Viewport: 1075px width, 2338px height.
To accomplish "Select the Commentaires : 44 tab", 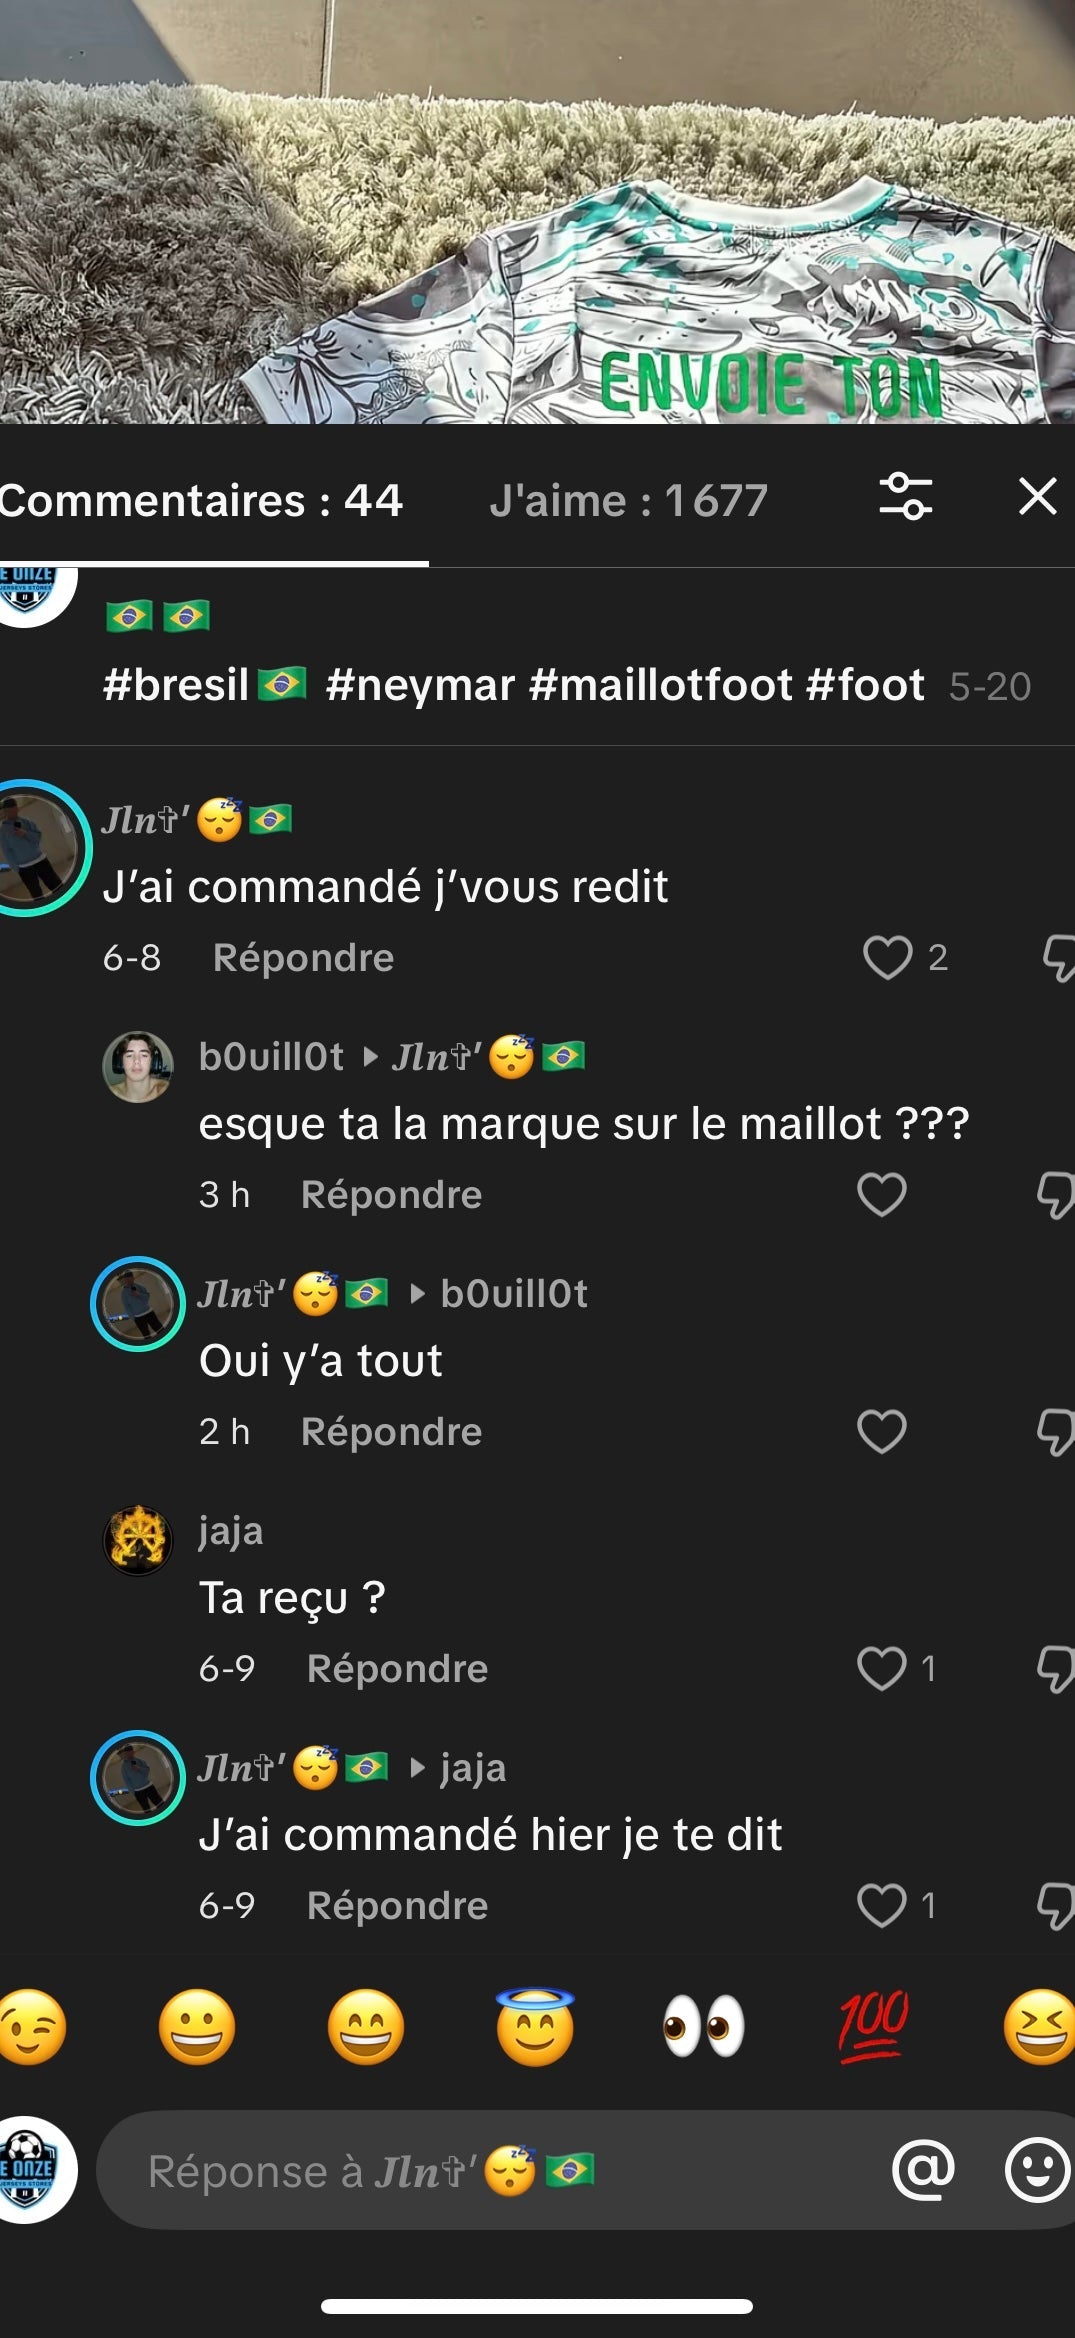I will (202, 500).
